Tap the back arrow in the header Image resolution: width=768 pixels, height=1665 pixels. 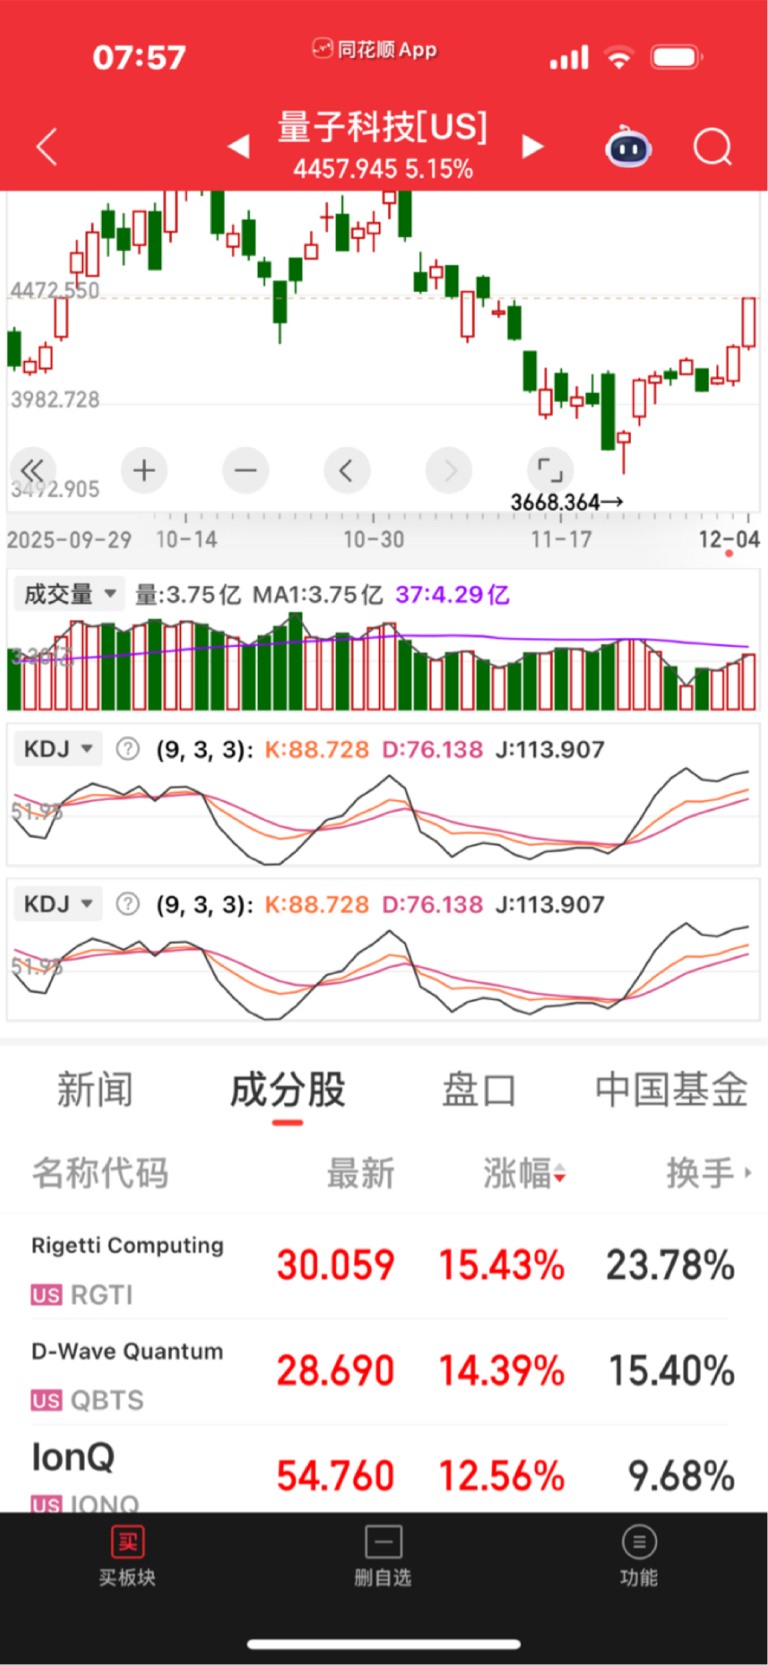47,147
